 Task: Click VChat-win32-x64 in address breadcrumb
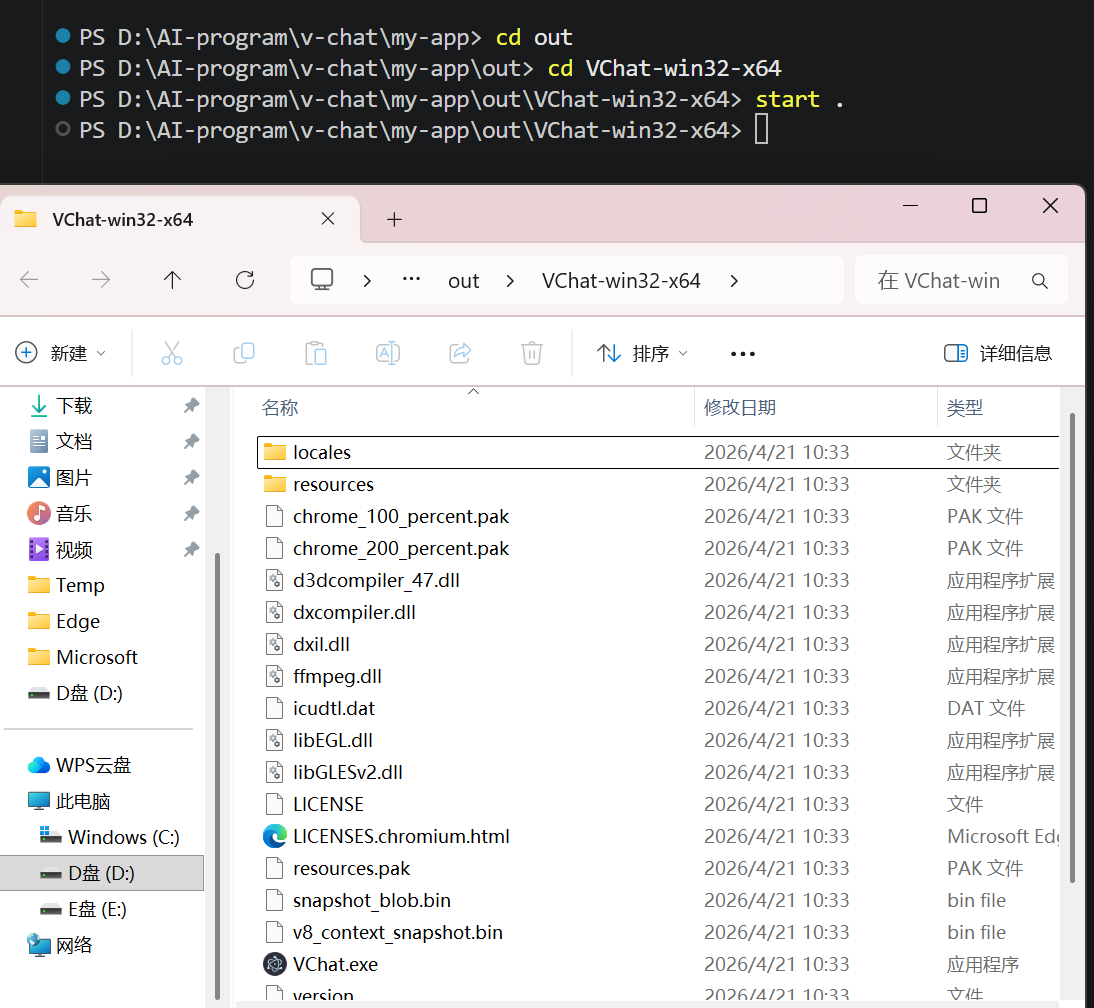point(621,280)
